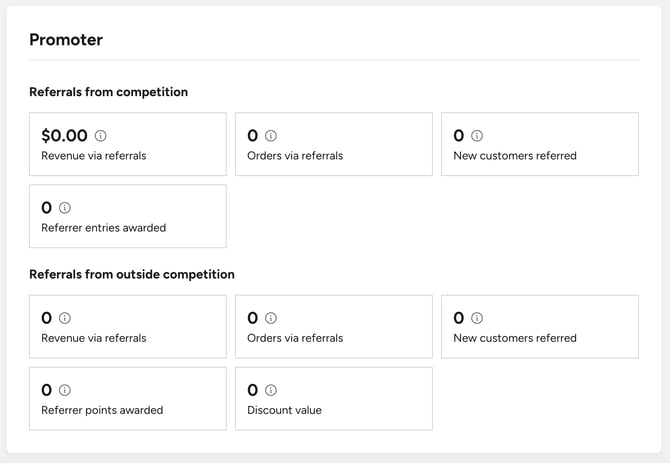This screenshot has height=463, width=670.
Task: Click the Promoter section heading
Action: tap(66, 40)
